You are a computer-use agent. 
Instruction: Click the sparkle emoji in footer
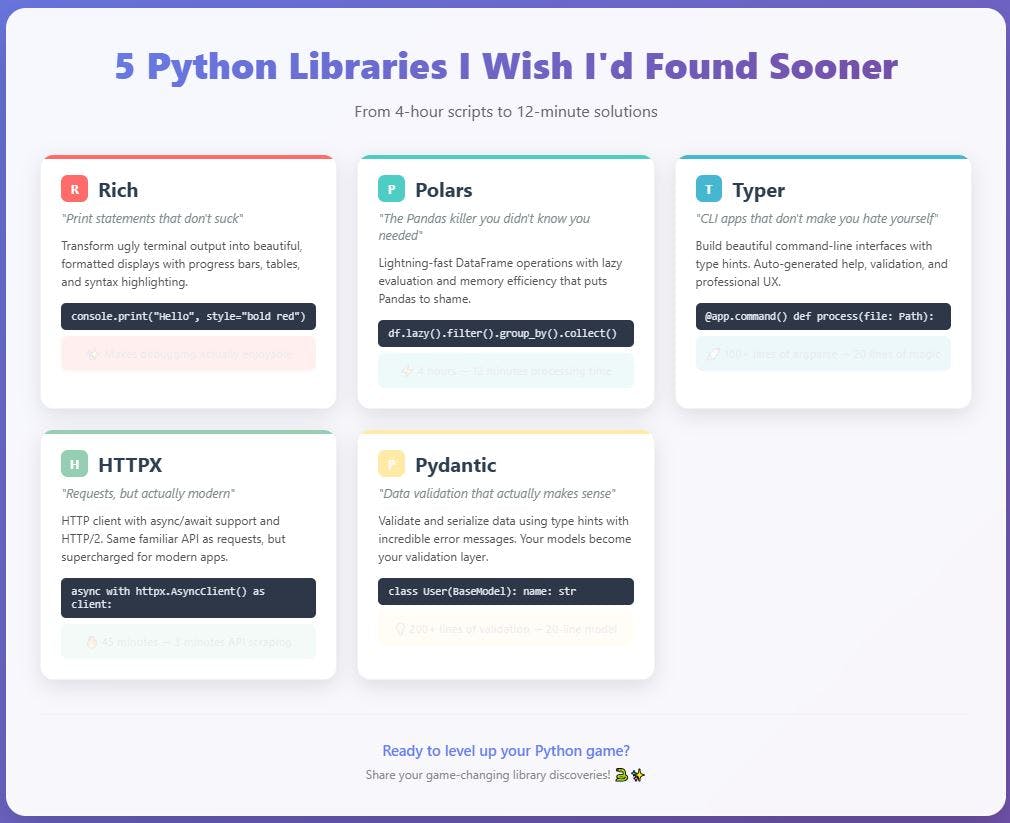(638, 775)
